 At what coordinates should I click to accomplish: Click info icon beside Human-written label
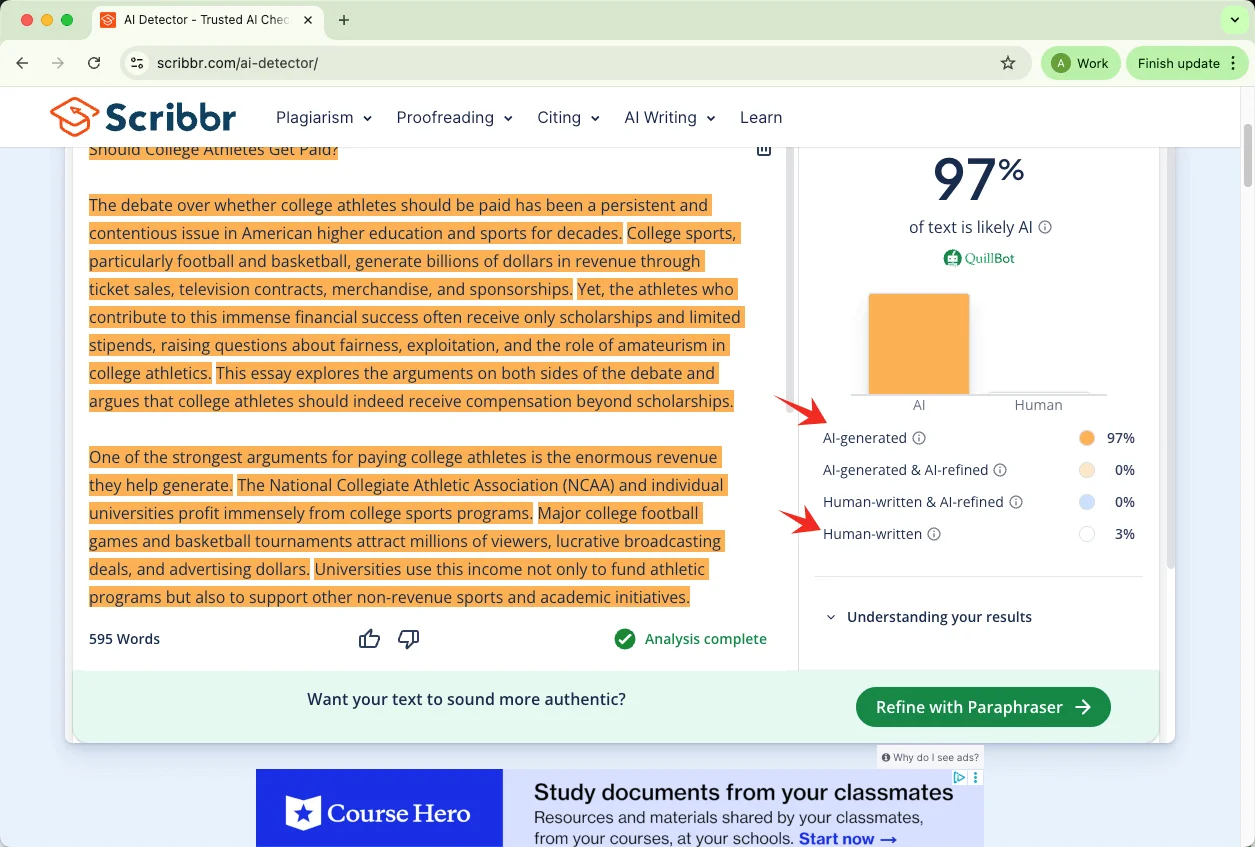pos(934,534)
